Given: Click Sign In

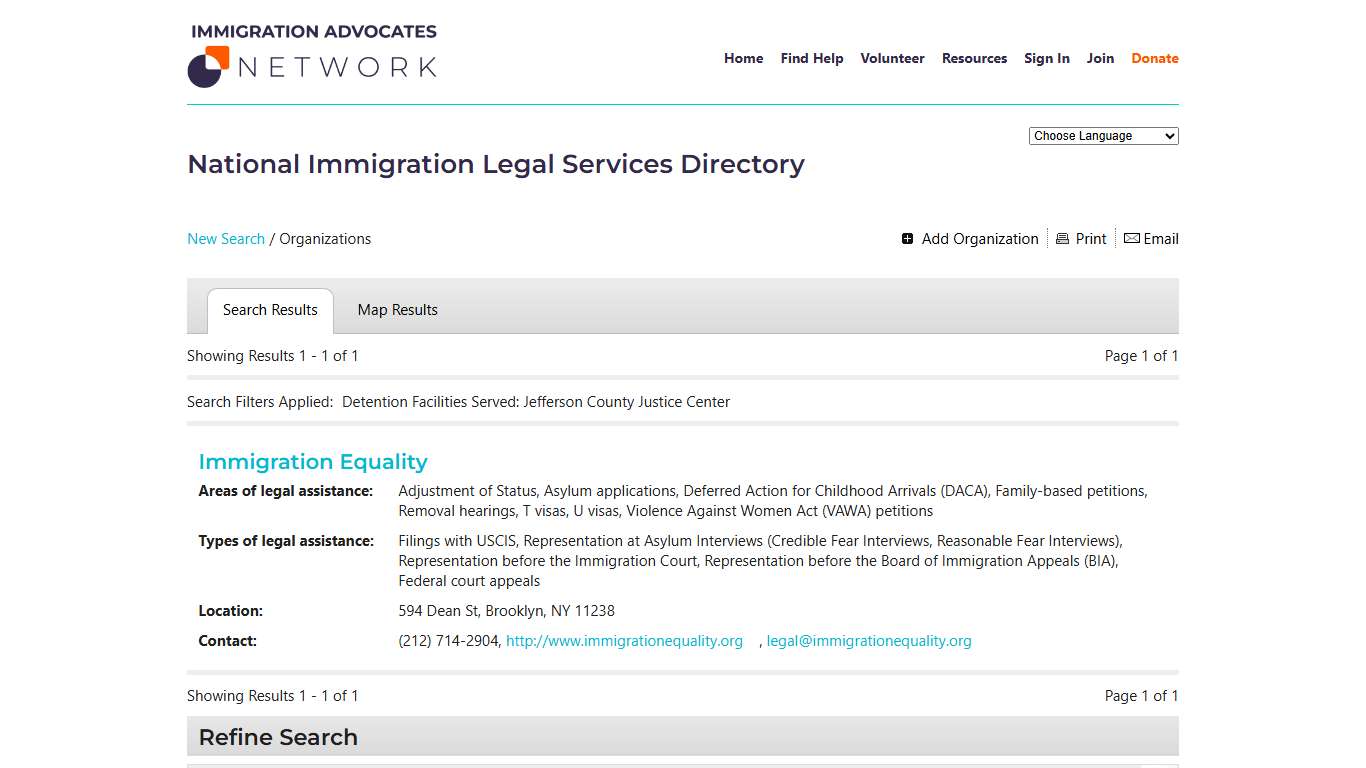Looking at the screenshot, I should tap(1047, 58).
